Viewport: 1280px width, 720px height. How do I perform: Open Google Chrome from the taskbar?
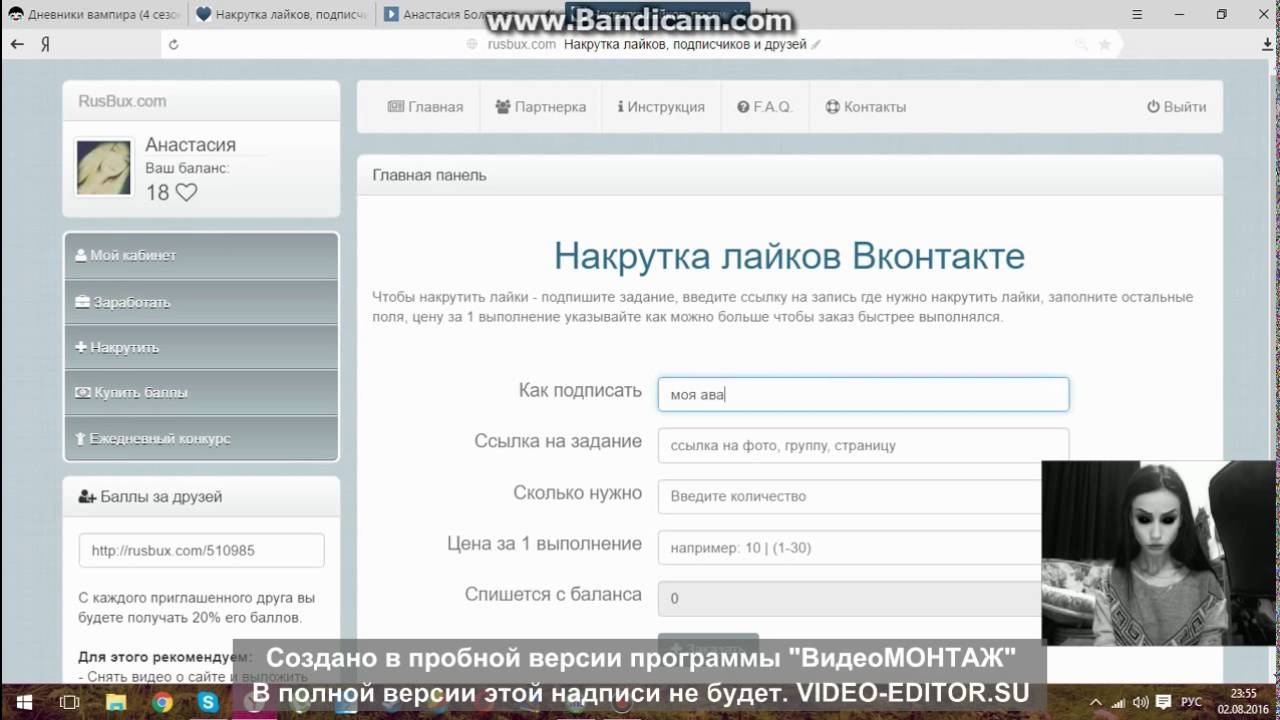click(162, 702)
